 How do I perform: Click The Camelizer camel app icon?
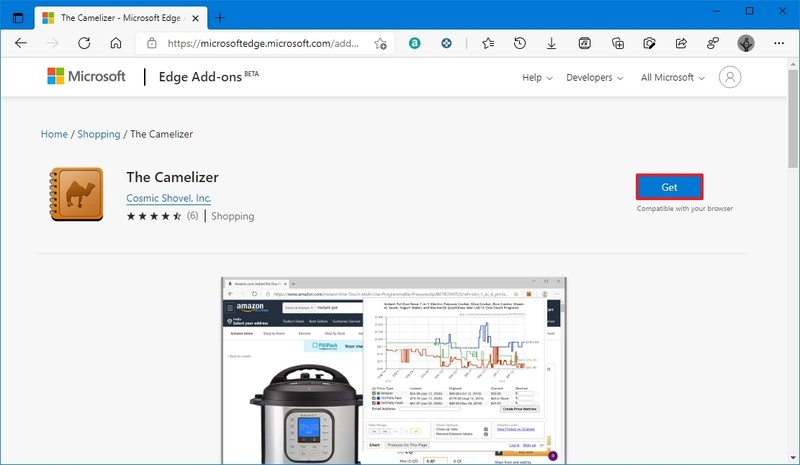pyautogui.click(x=77, y=194)
